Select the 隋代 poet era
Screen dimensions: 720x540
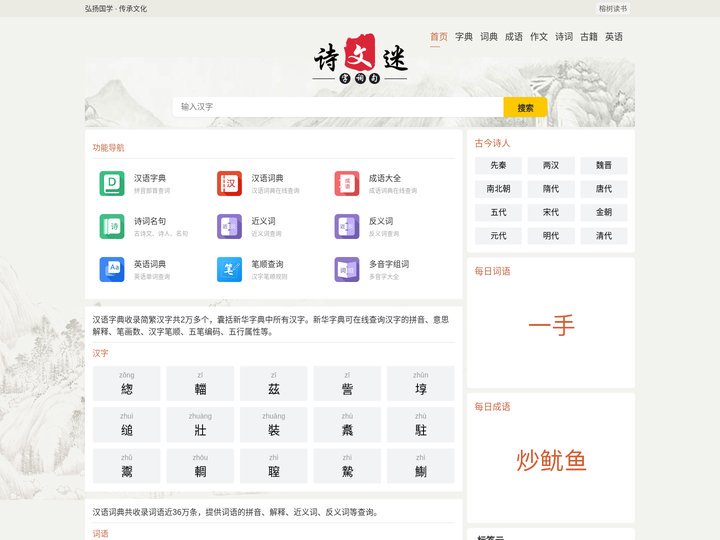coord(551,189)
